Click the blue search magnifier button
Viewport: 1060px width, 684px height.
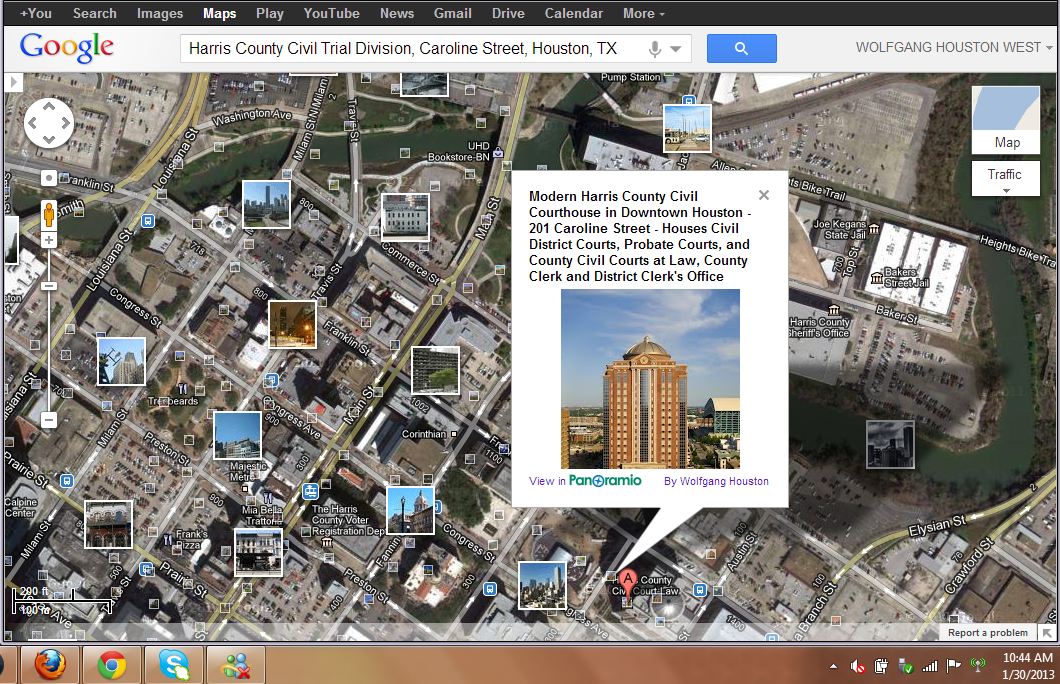(741, 48)
